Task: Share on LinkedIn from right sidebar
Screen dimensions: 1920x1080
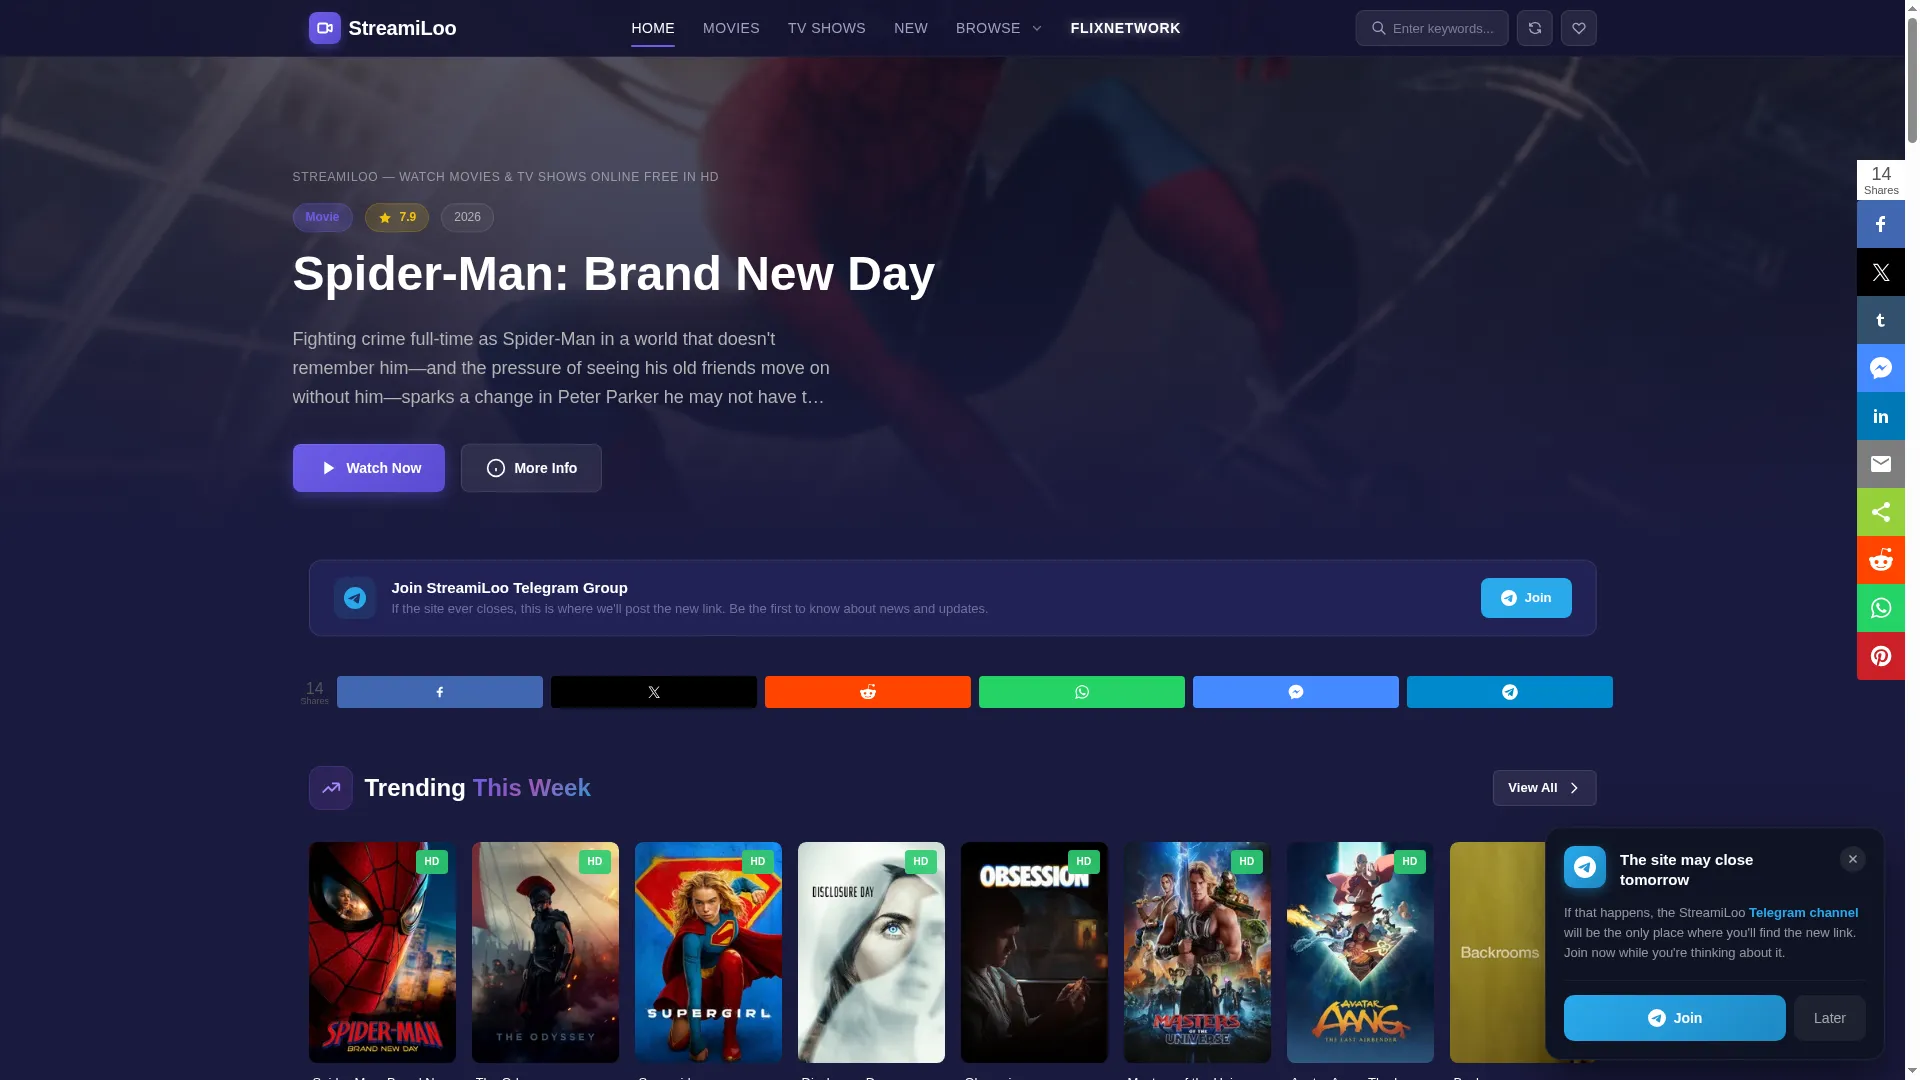Action: click(1880, 416)
